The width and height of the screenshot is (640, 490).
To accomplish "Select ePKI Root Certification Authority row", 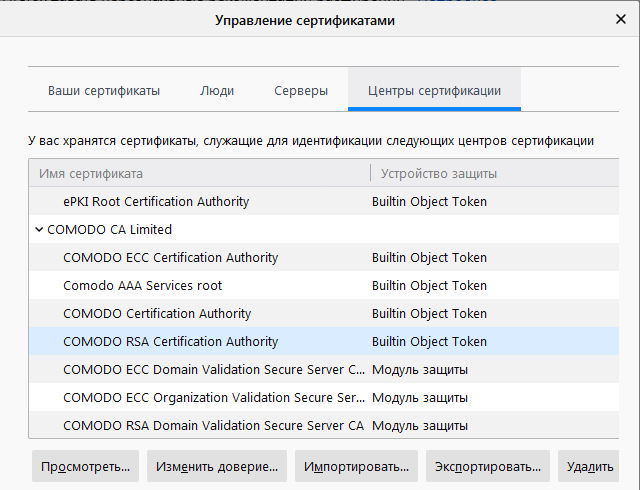I will point(324,201).
